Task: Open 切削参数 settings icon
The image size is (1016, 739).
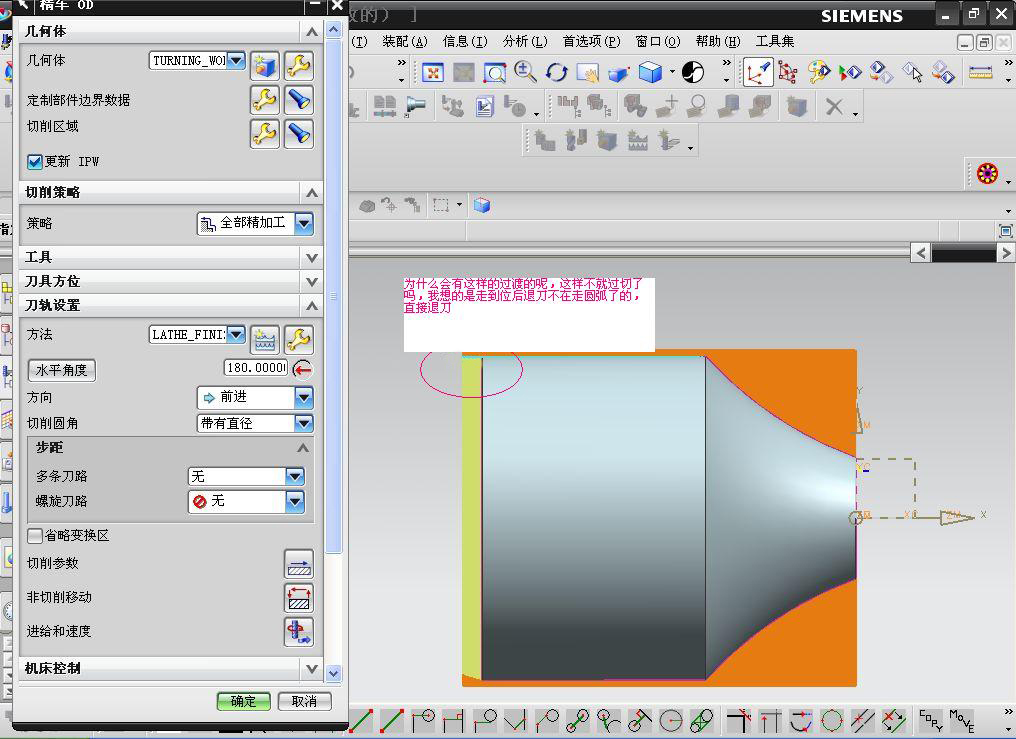Action: pos(299,563)
